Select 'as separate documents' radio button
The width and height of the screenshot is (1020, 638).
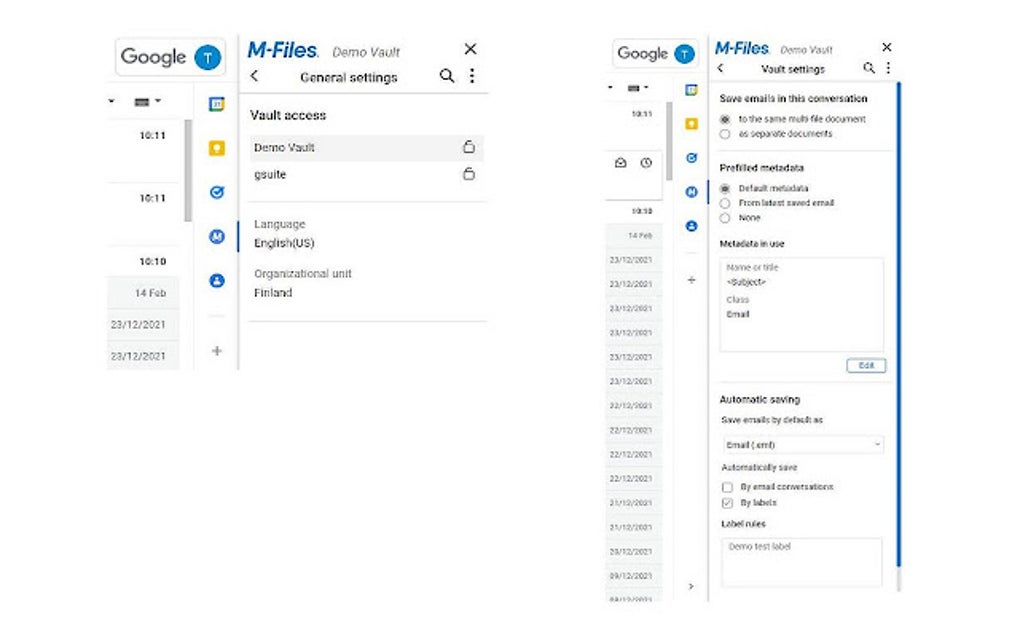pyautogui.click(x=724, y=133)
